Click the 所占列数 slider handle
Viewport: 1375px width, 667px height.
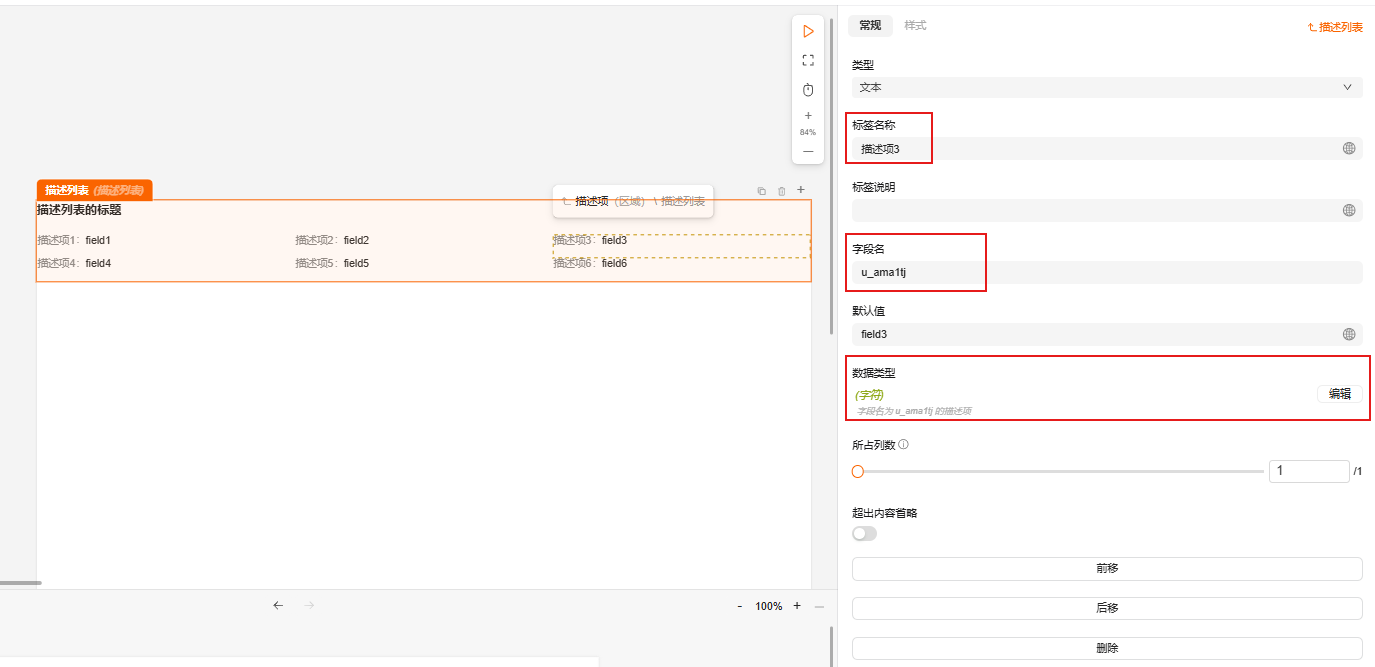click(x=857, y=471)
